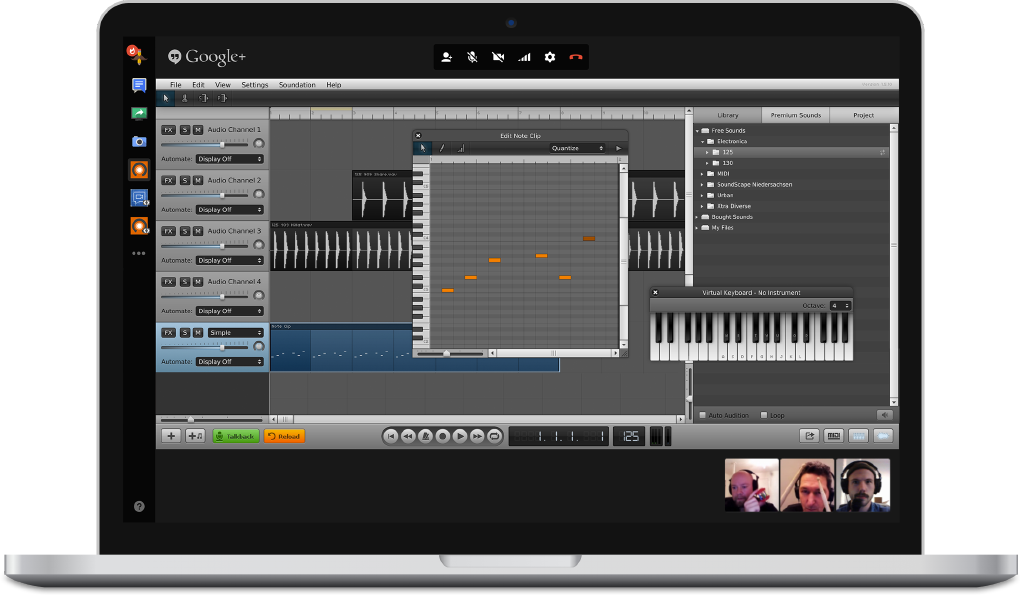Enable the Loop checkbox near Auto Audition
Screen dimensions: 1020x596
[x=762, y=415]
